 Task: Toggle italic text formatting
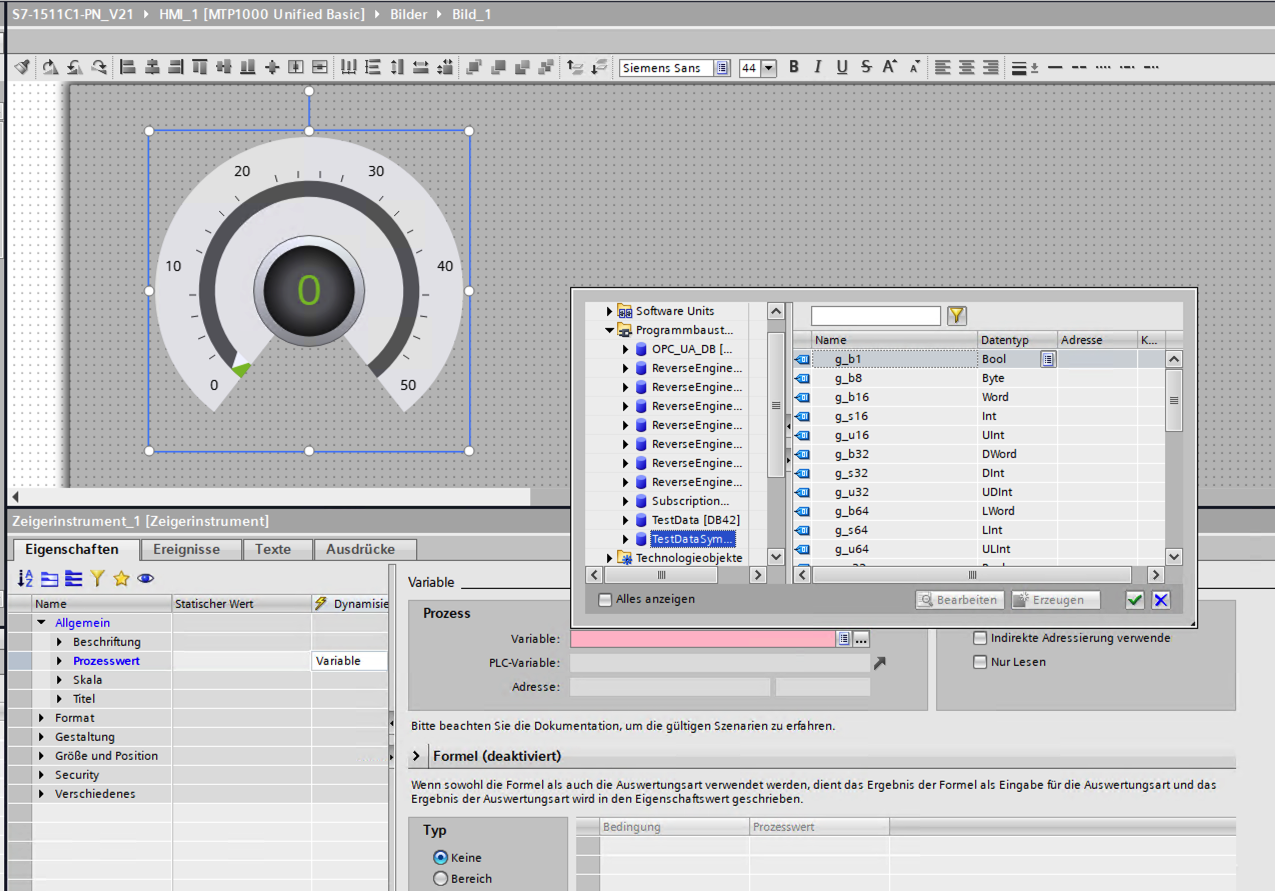pyautogui.click(x=818, y=67)
